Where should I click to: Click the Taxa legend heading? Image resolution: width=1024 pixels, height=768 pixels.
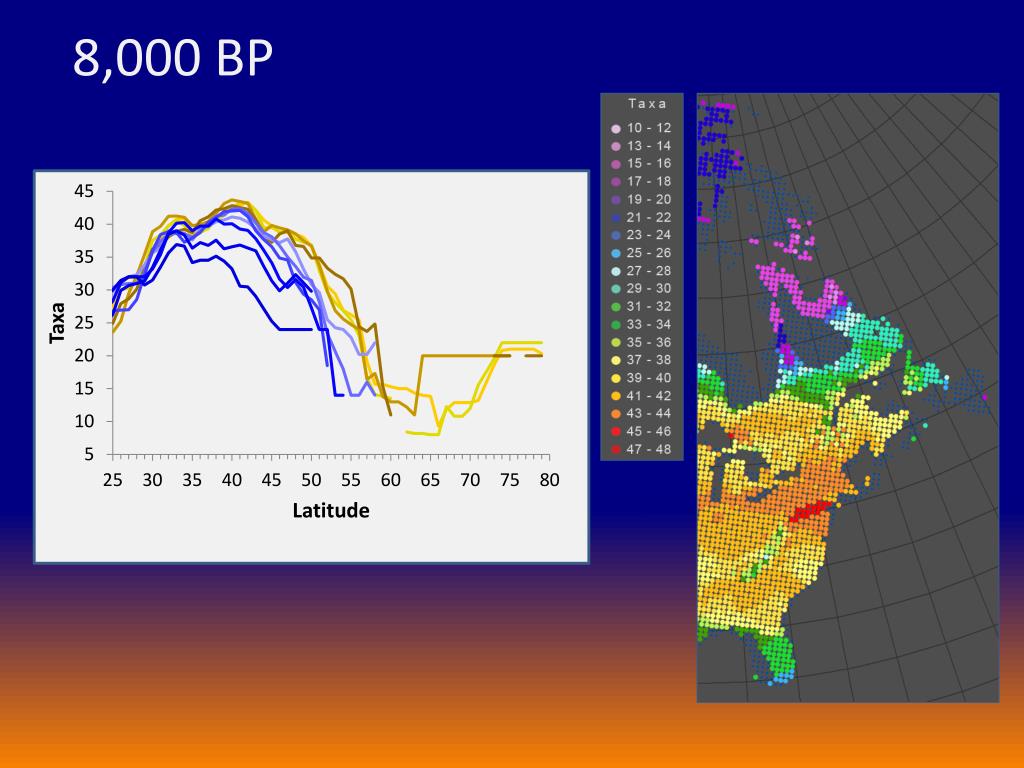click(x=647, y=103)
